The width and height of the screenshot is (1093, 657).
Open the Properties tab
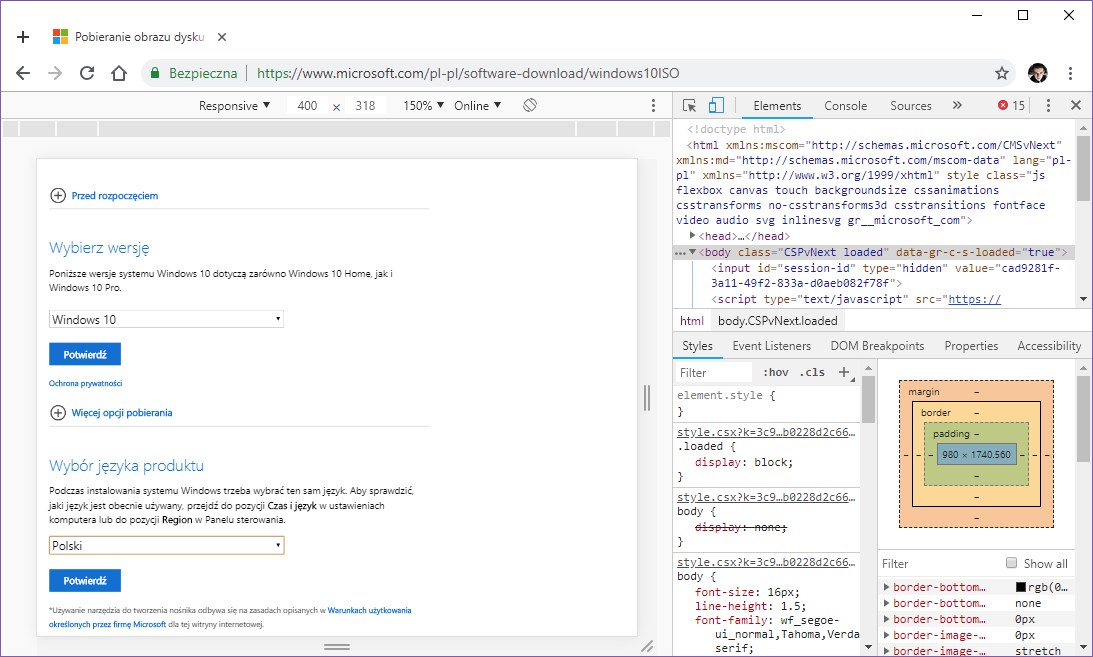coord(971,346)
